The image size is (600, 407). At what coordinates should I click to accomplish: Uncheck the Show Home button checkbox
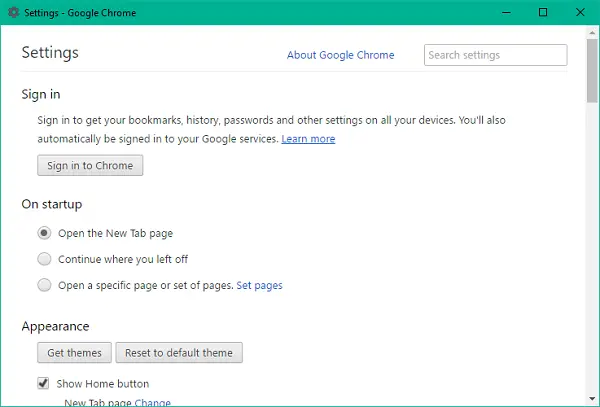tap(43, 383)
